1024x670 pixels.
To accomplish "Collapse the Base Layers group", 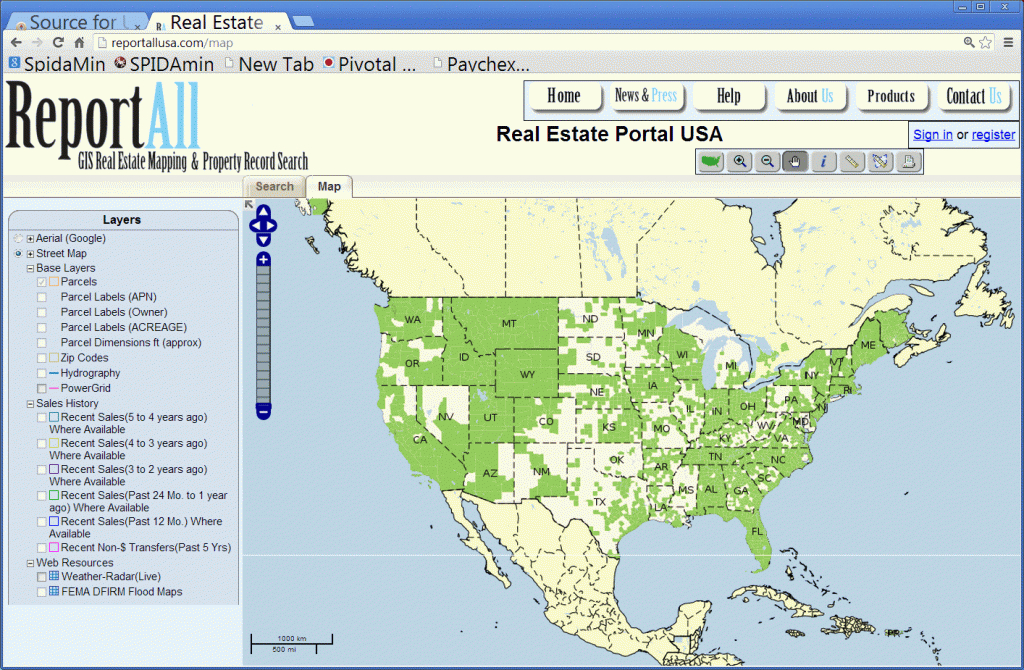I will coord(30,269).
